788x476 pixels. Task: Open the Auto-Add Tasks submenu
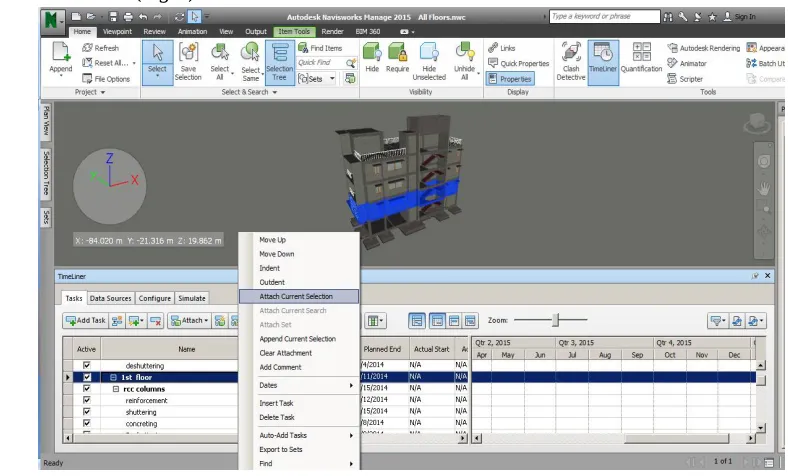(300, 435)
